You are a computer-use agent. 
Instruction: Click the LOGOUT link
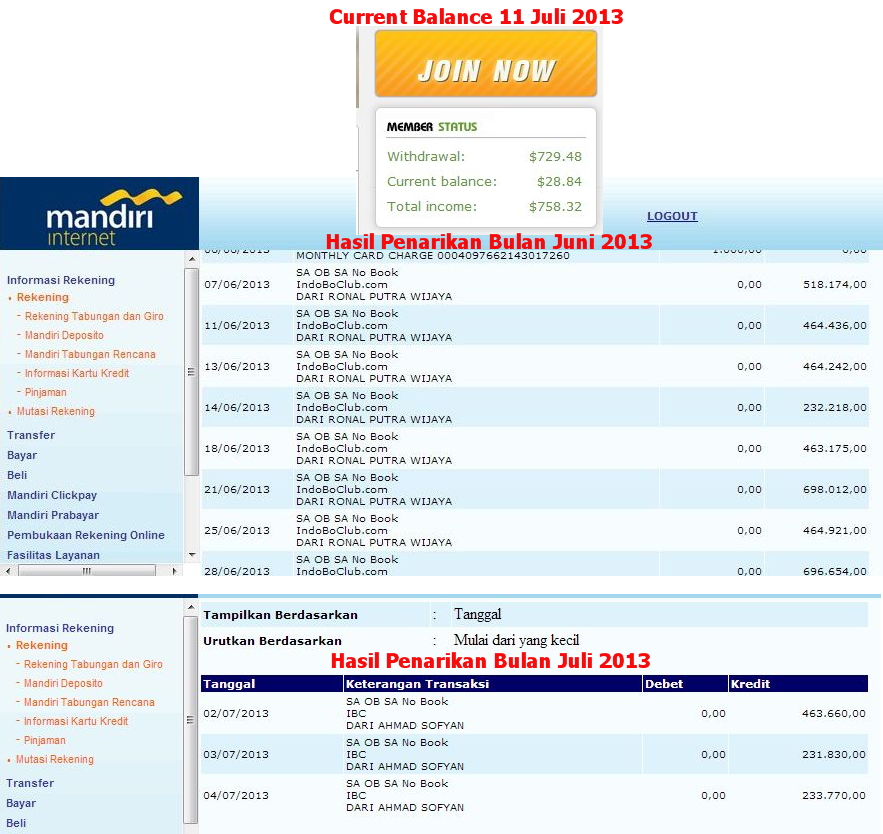point(672,216)
